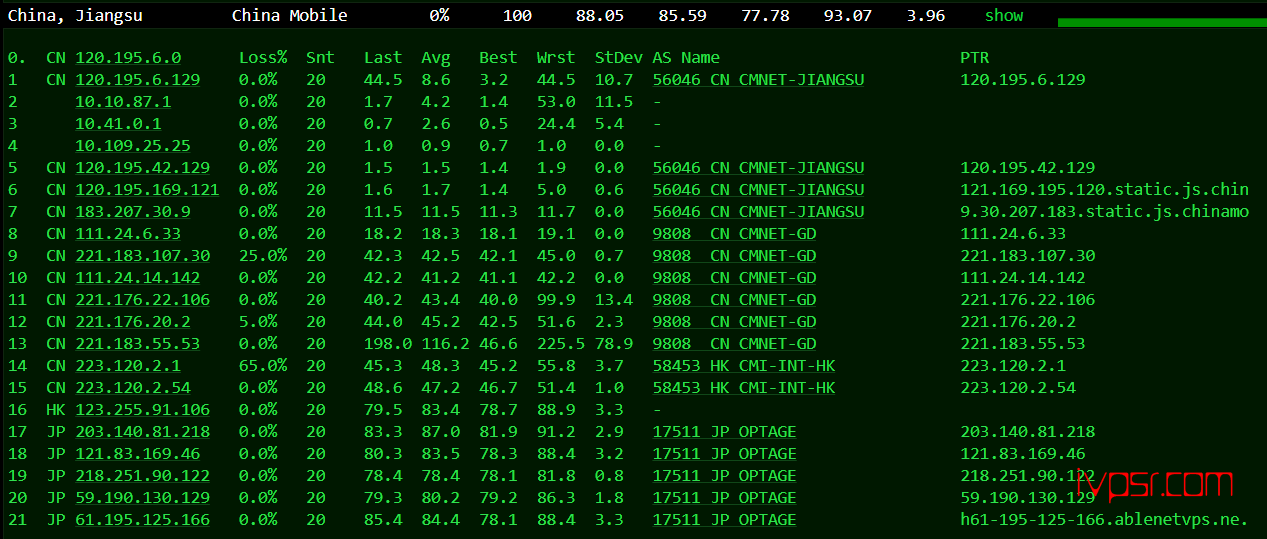1267x539 pixels.
Task: Open IP link 120.195.42.129 in hop 5
Action: click(143, 168)
